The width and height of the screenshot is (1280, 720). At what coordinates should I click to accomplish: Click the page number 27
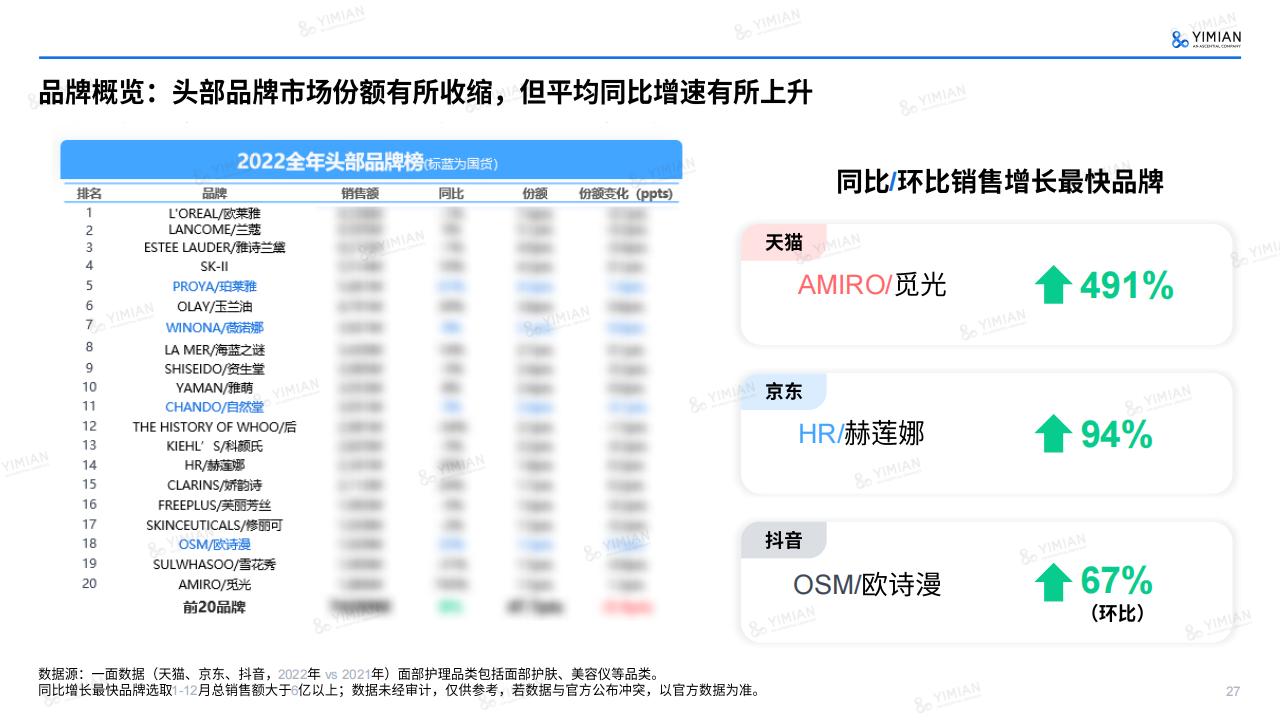click(x=1233, y=692)
